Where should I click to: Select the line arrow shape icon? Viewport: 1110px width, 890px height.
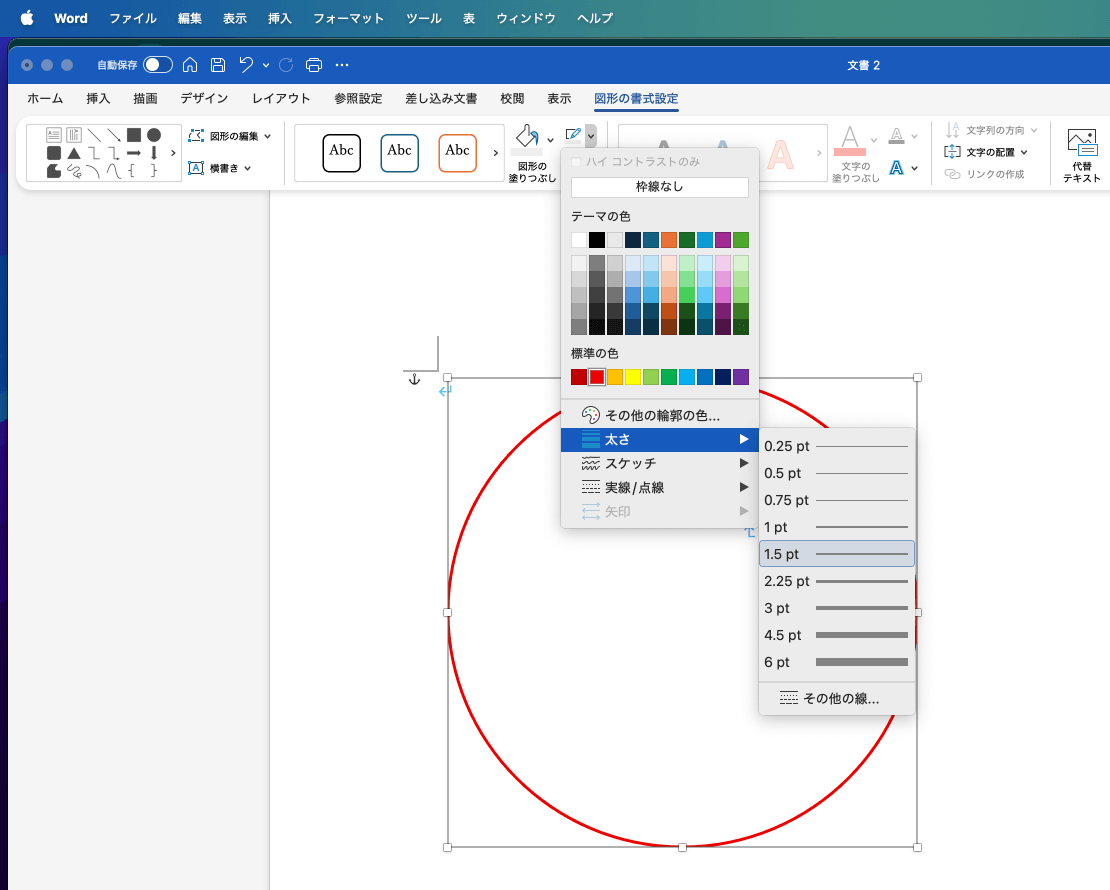(114, 135)
